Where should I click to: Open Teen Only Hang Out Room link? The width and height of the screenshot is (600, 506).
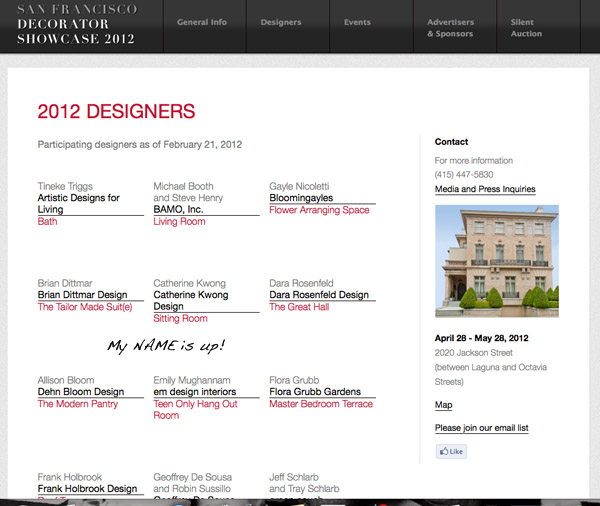pyautogui.click(x=195, y=410)
